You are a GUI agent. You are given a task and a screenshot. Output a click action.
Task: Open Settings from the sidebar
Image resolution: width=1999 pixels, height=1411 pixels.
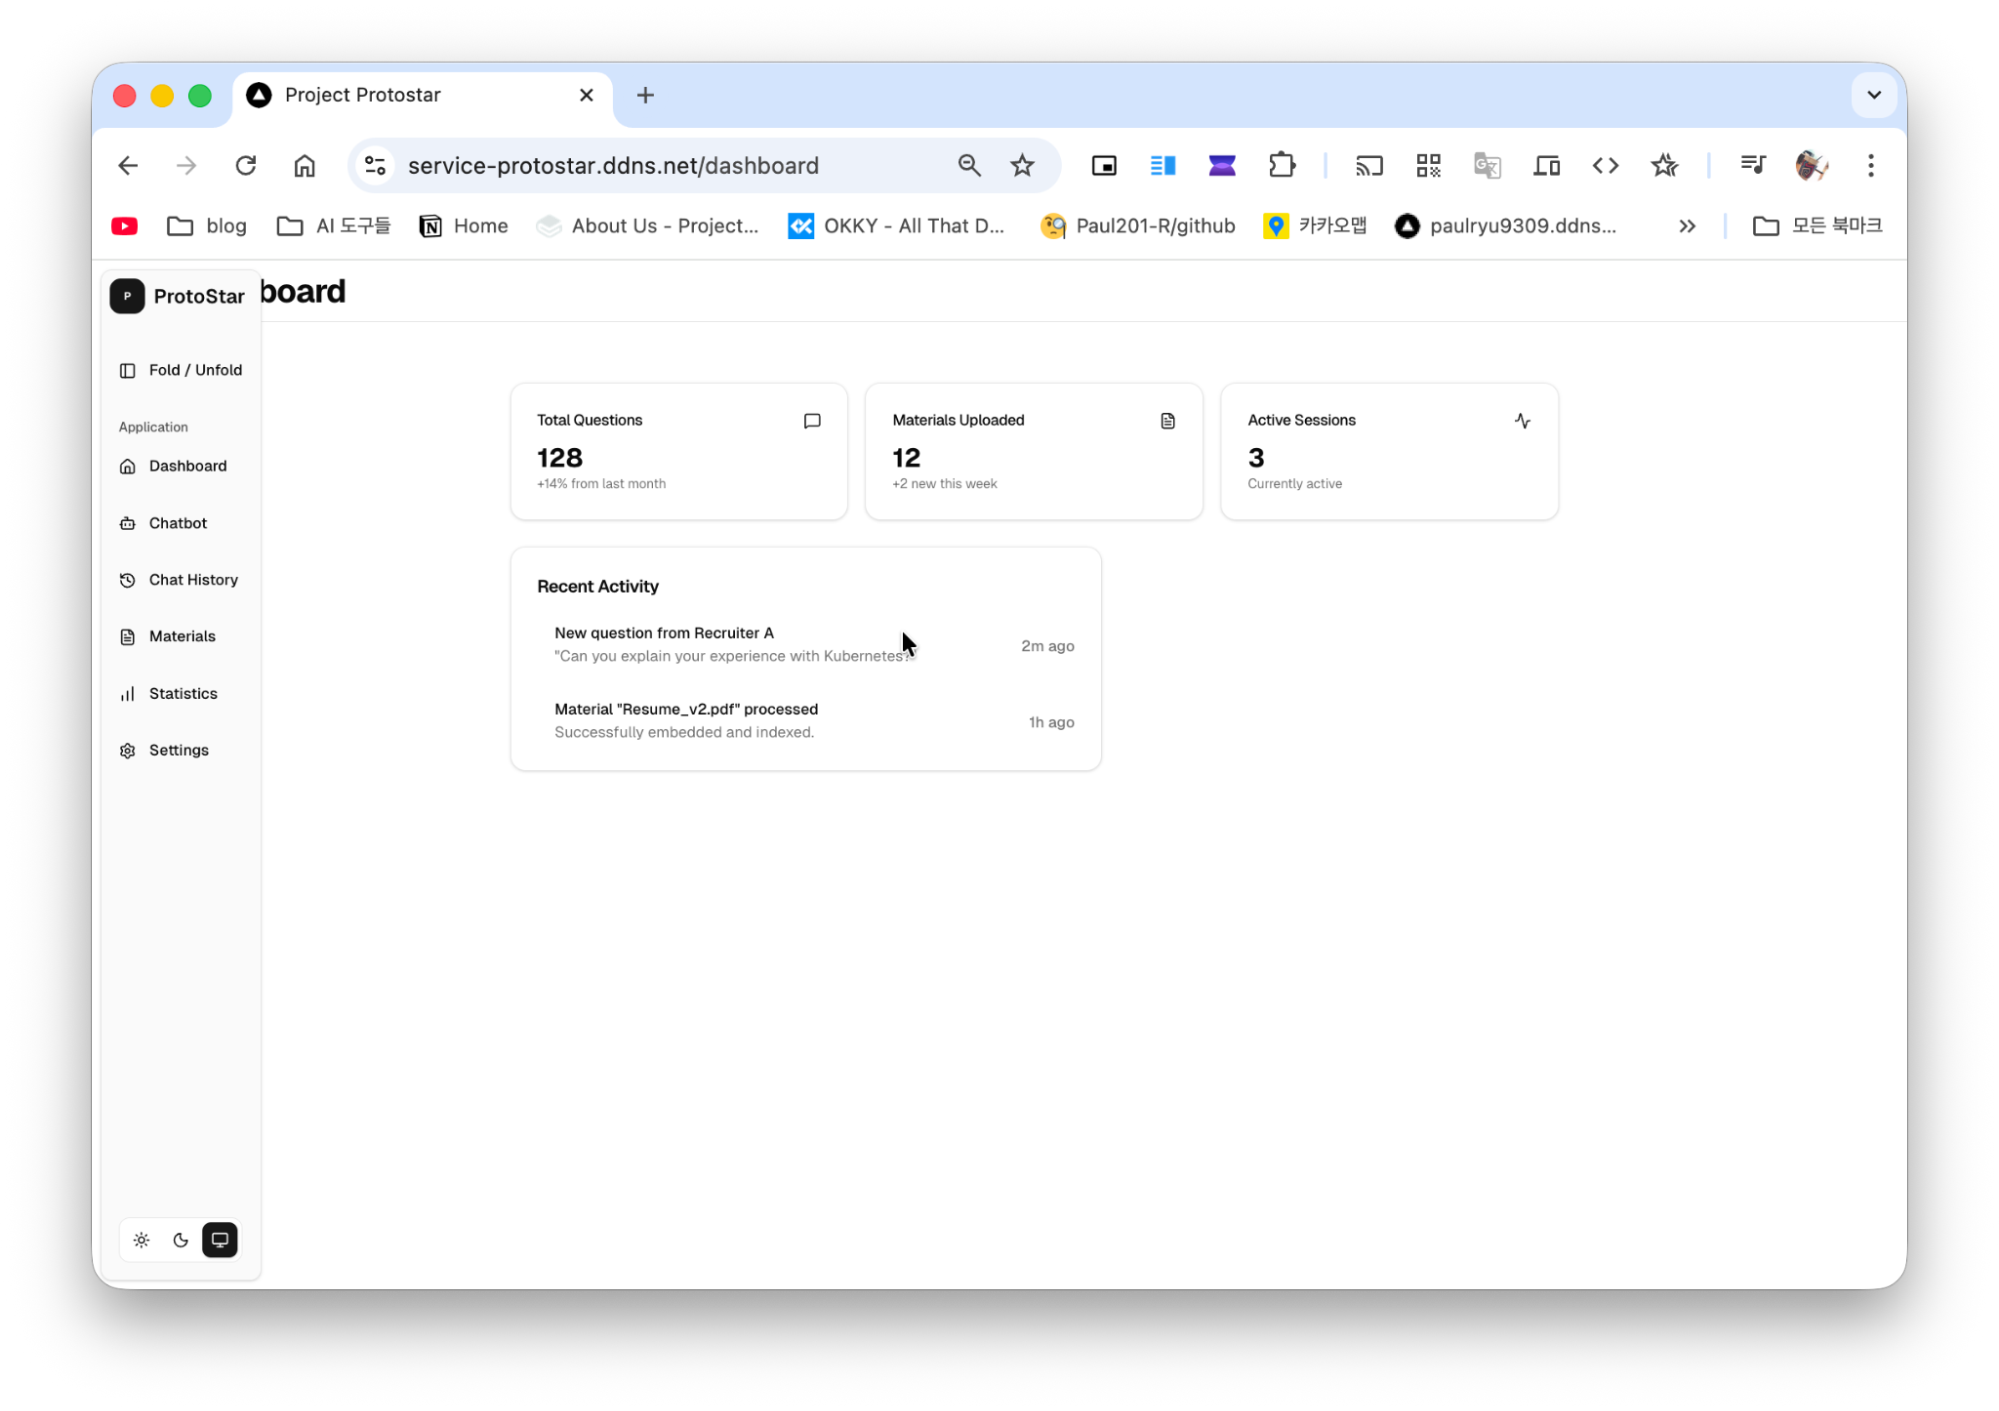[178, 750]
